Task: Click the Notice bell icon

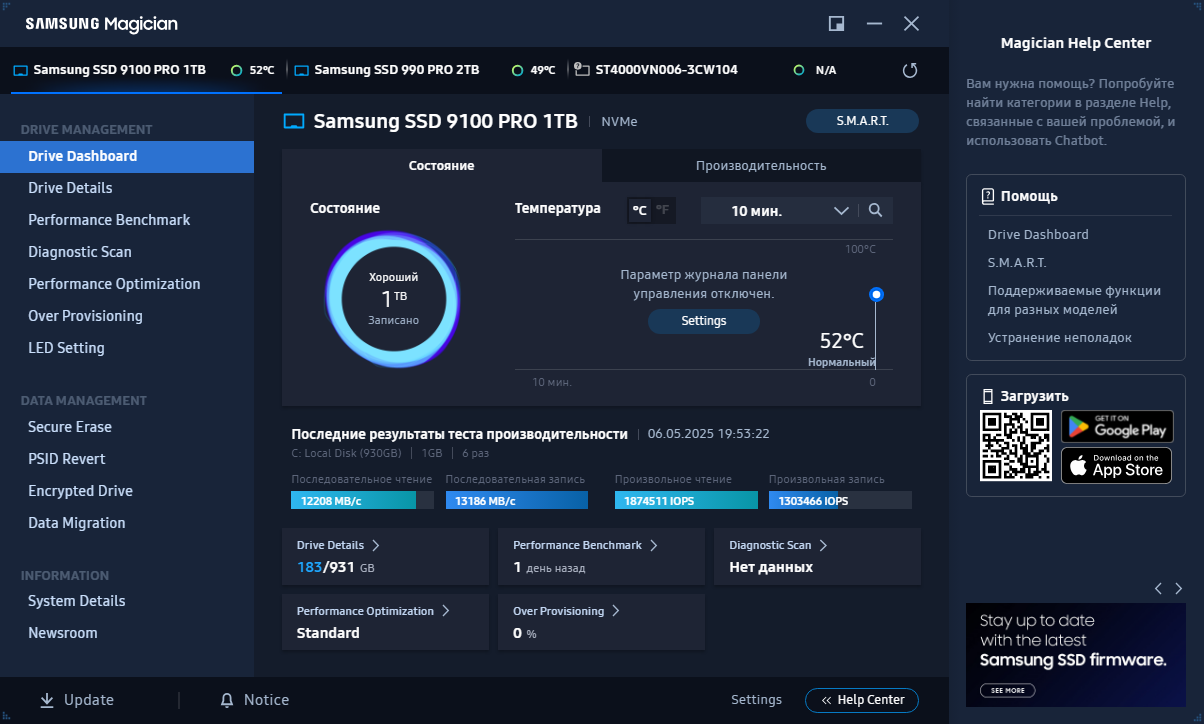Action: 227,700
